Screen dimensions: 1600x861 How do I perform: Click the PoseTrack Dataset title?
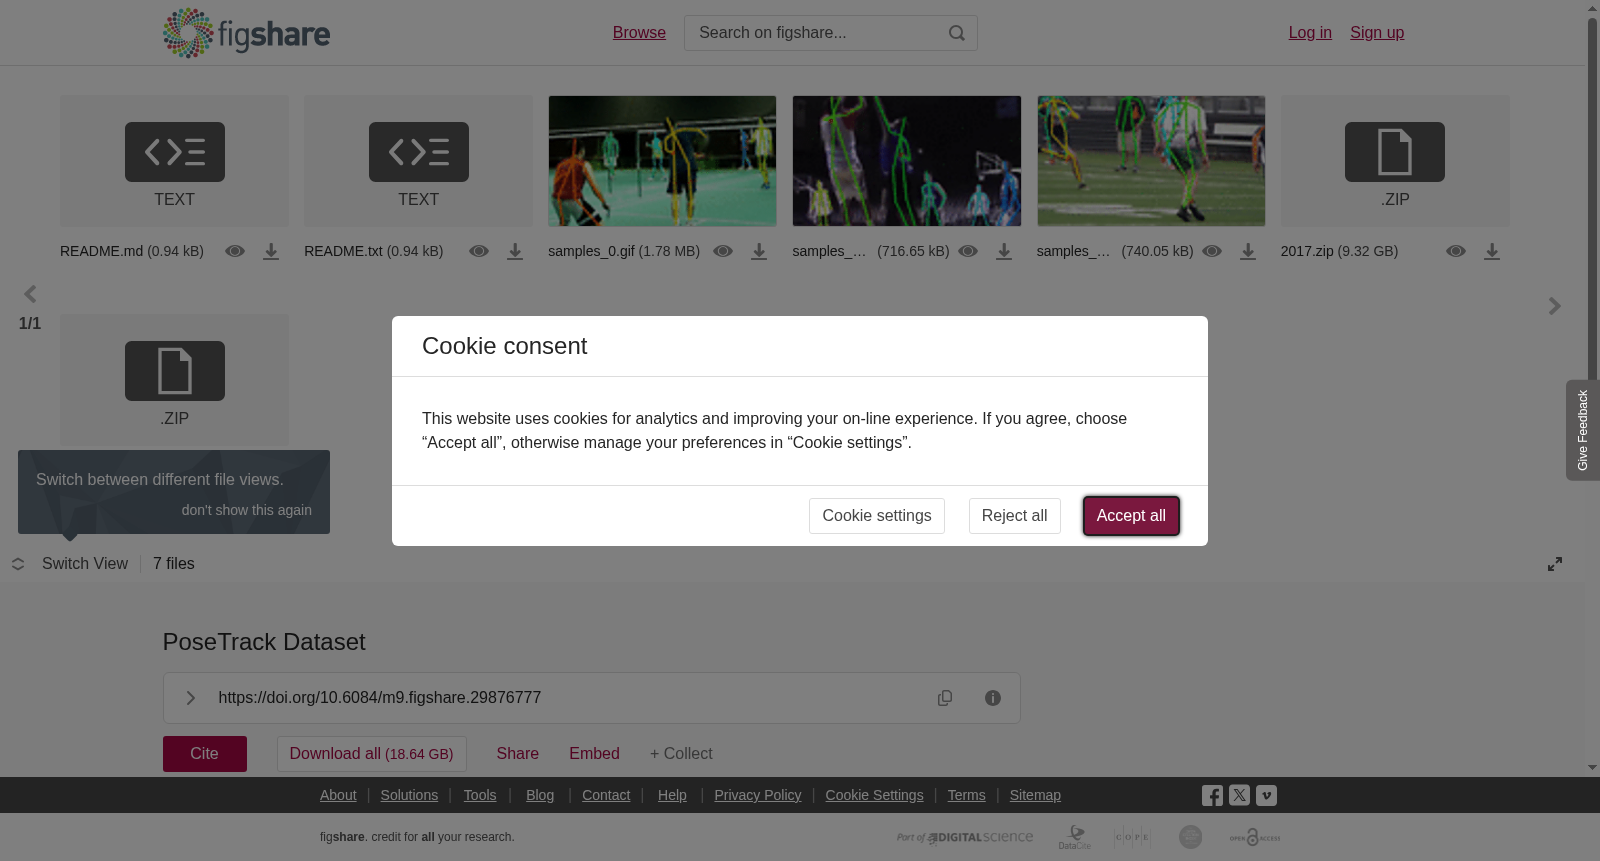pos(264,642)
